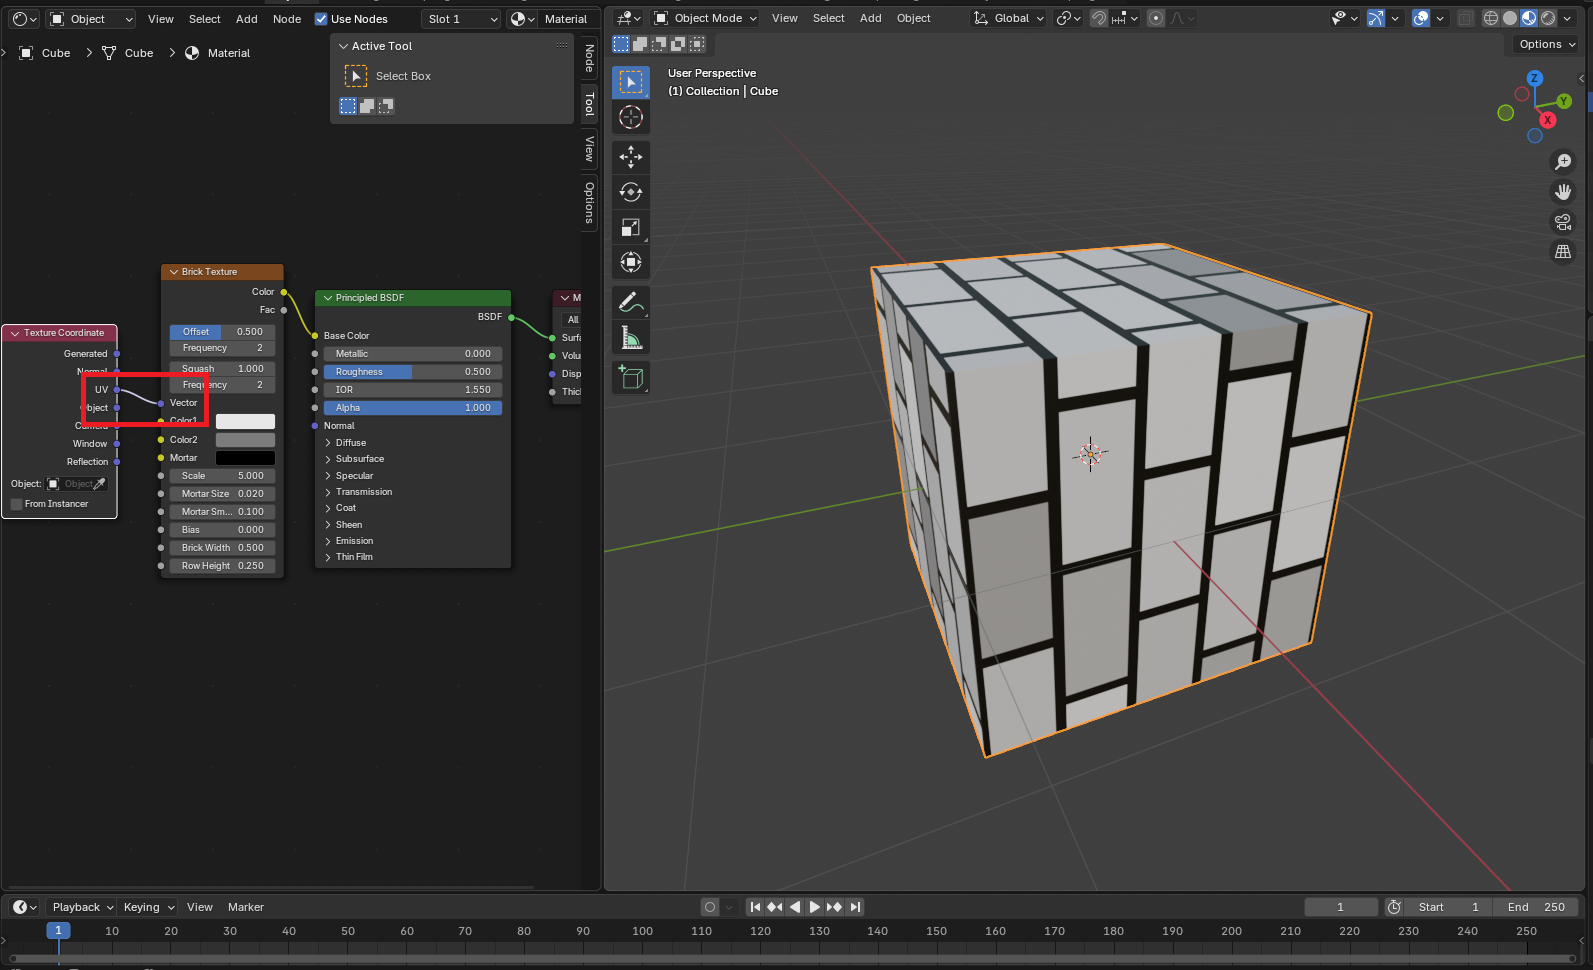Image resolution: width=1593 pixels, height=970 pixels.
Task: Toggle the camera view icon
Action: [1562, 222]
